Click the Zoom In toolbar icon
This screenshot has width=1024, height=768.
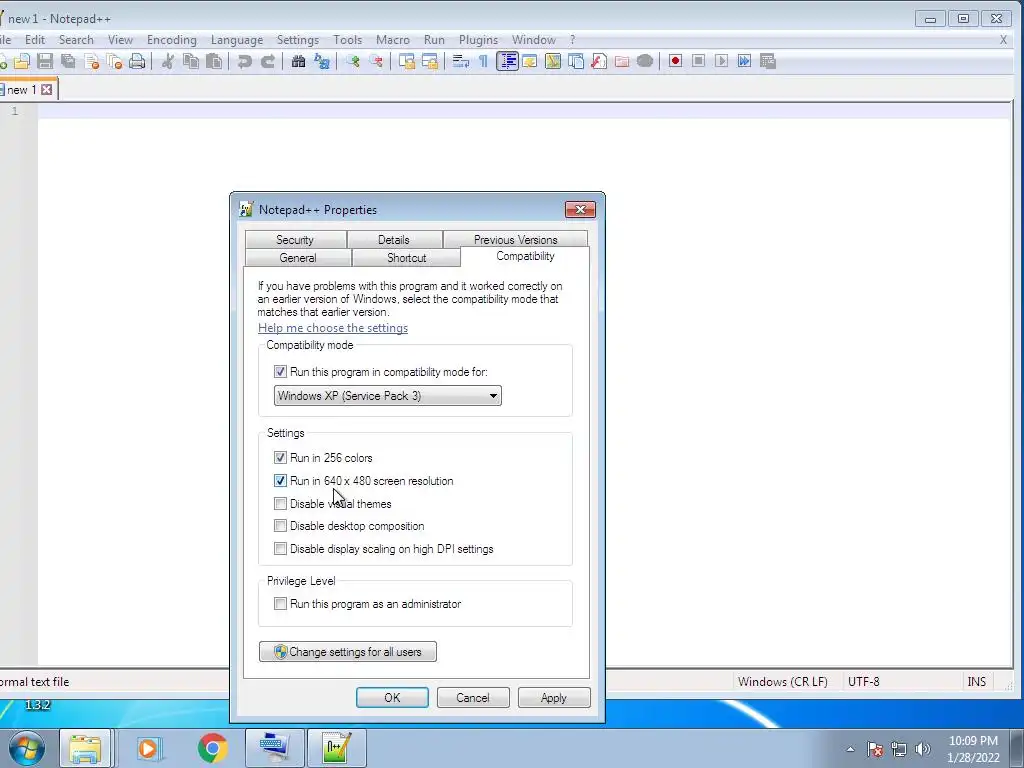(353, 61)
